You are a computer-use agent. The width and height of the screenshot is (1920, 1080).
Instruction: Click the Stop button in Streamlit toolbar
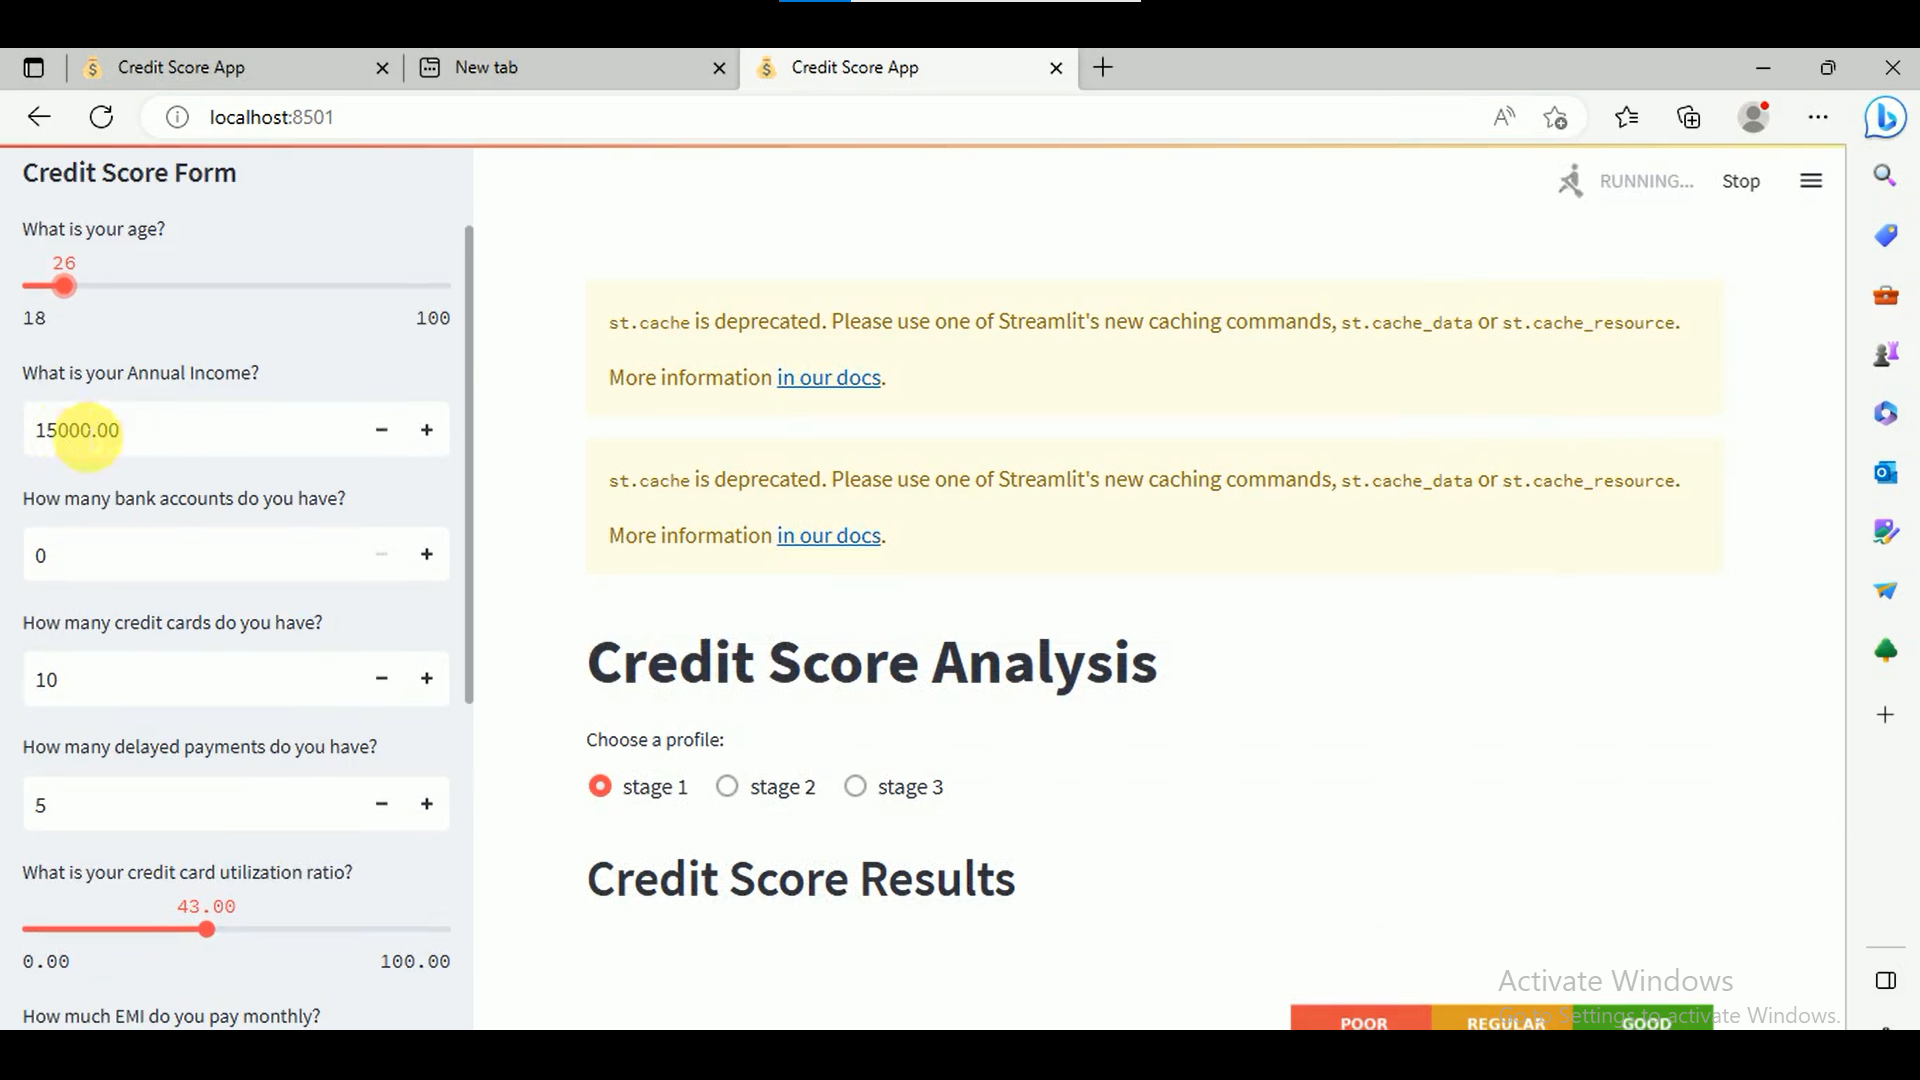pyautogui.click(x=1741, y=181)
